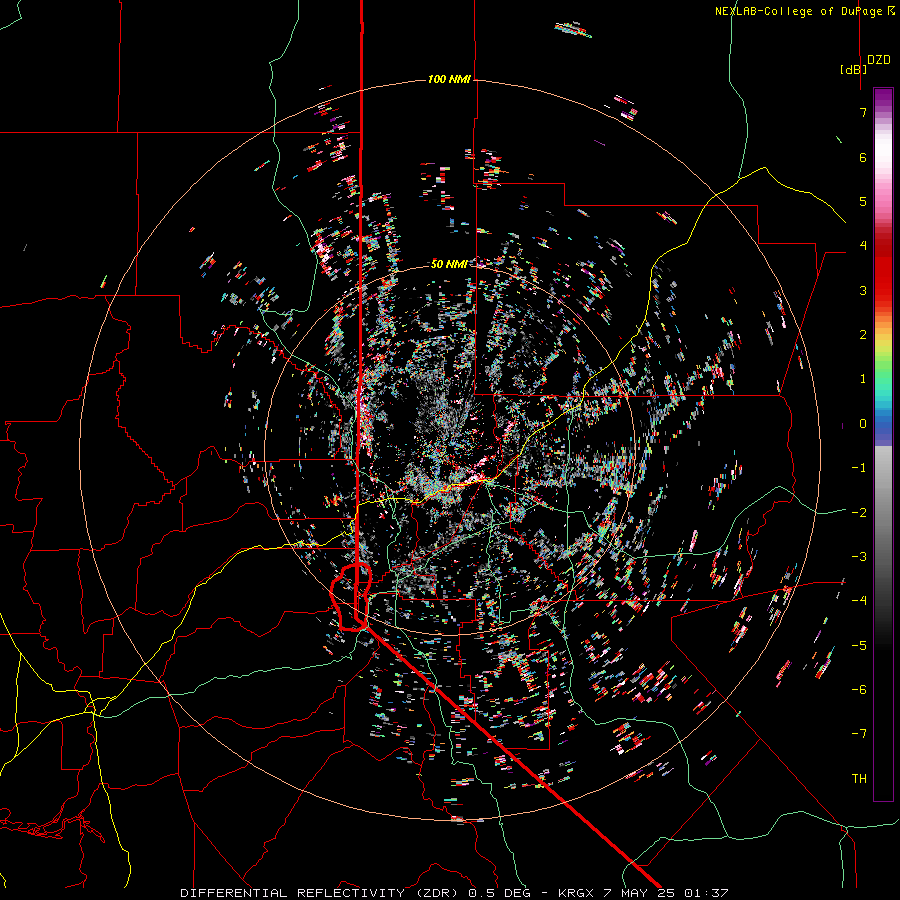Image resolution: width=900 pixels, height=900 pixels.
Task: Click the -4 value on the dB scale
Action: [859, 601]
